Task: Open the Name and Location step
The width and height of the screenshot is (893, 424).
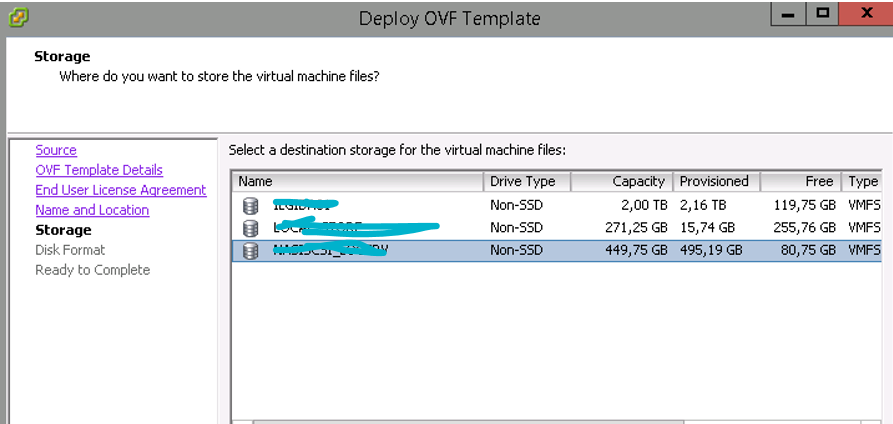Action: point(92,210)
